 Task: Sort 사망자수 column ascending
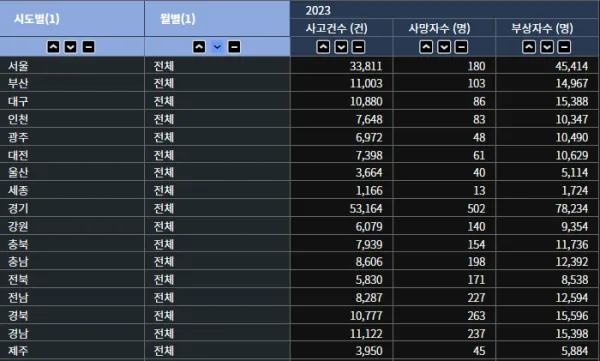coord(426,47)
